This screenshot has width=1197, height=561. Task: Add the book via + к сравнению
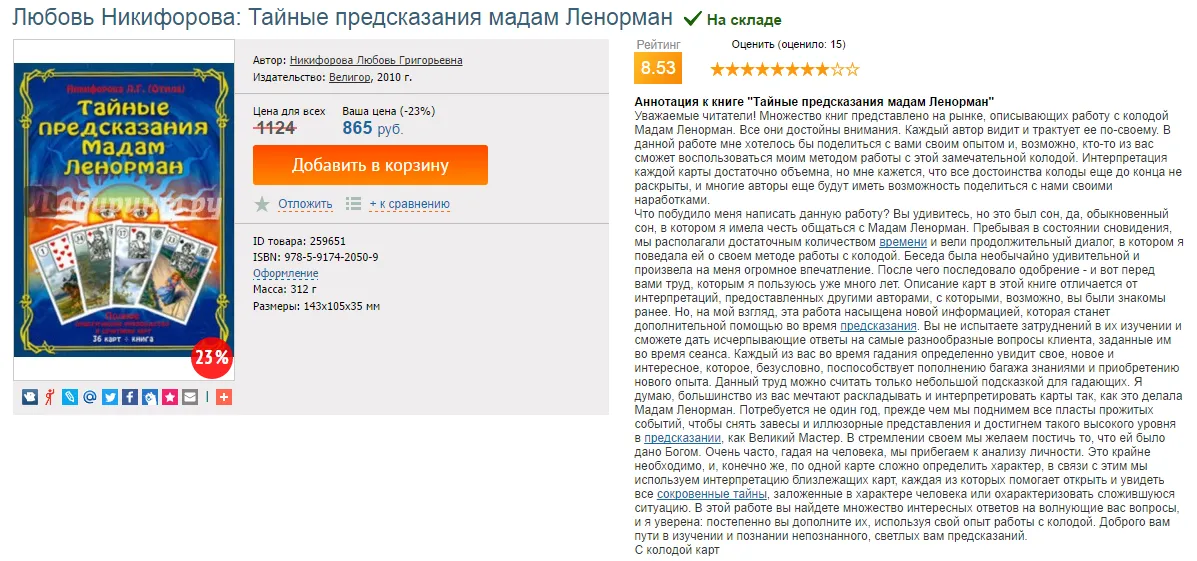click(409, 204)
